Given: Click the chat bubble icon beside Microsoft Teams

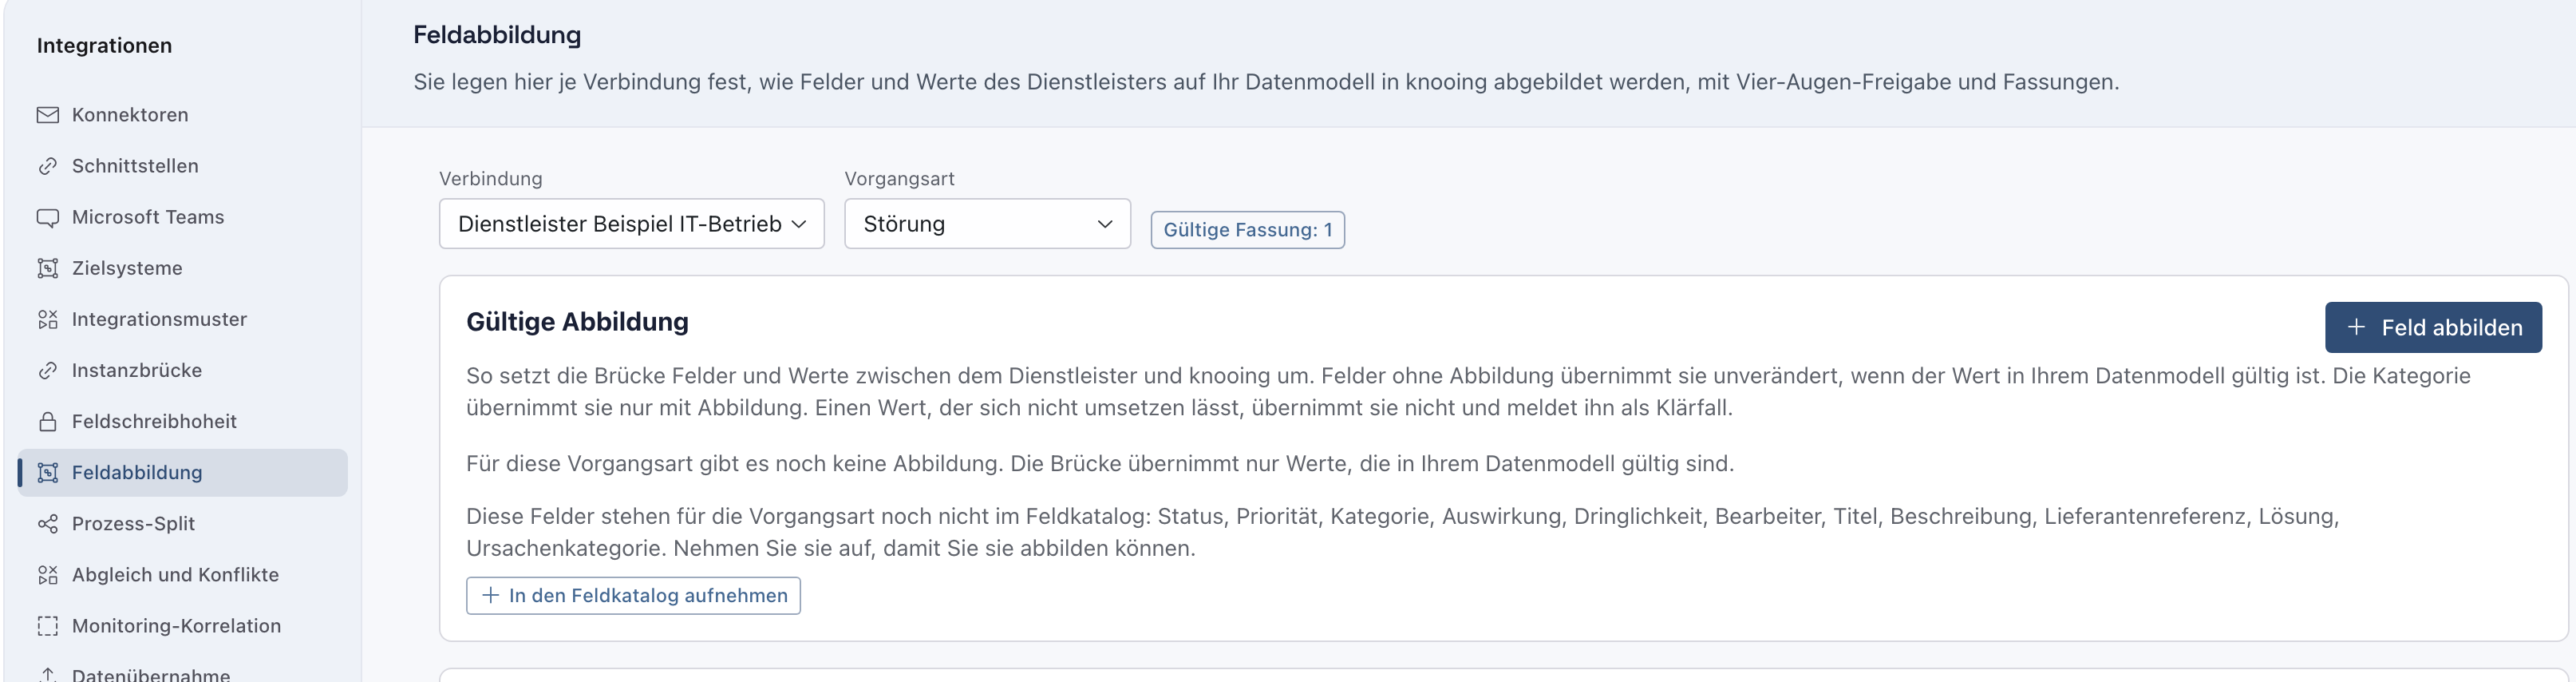Looking at the screenshot, I should [x=47, y=217].
